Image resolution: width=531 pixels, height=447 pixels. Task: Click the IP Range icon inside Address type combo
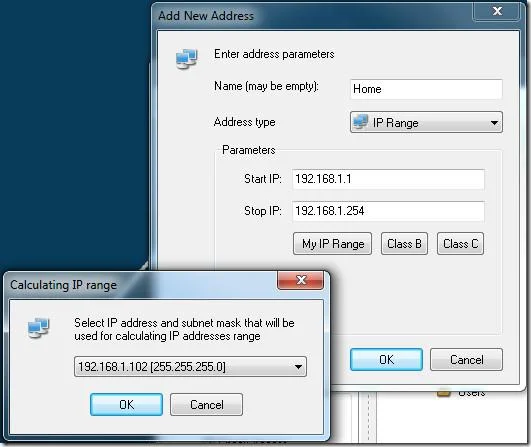(x=360, y=122)
